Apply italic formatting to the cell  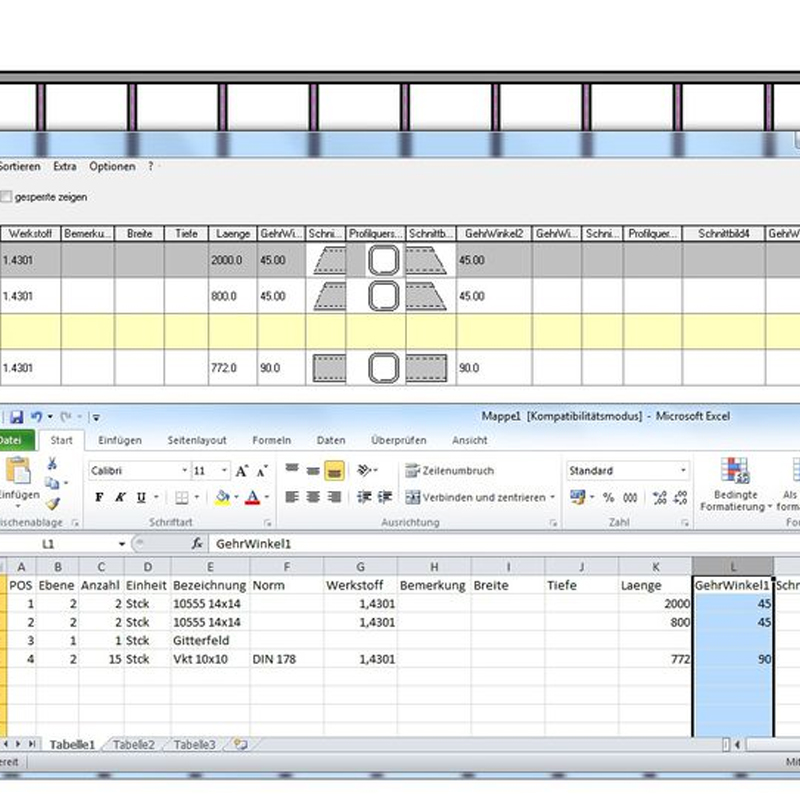[x=120, y=497]
